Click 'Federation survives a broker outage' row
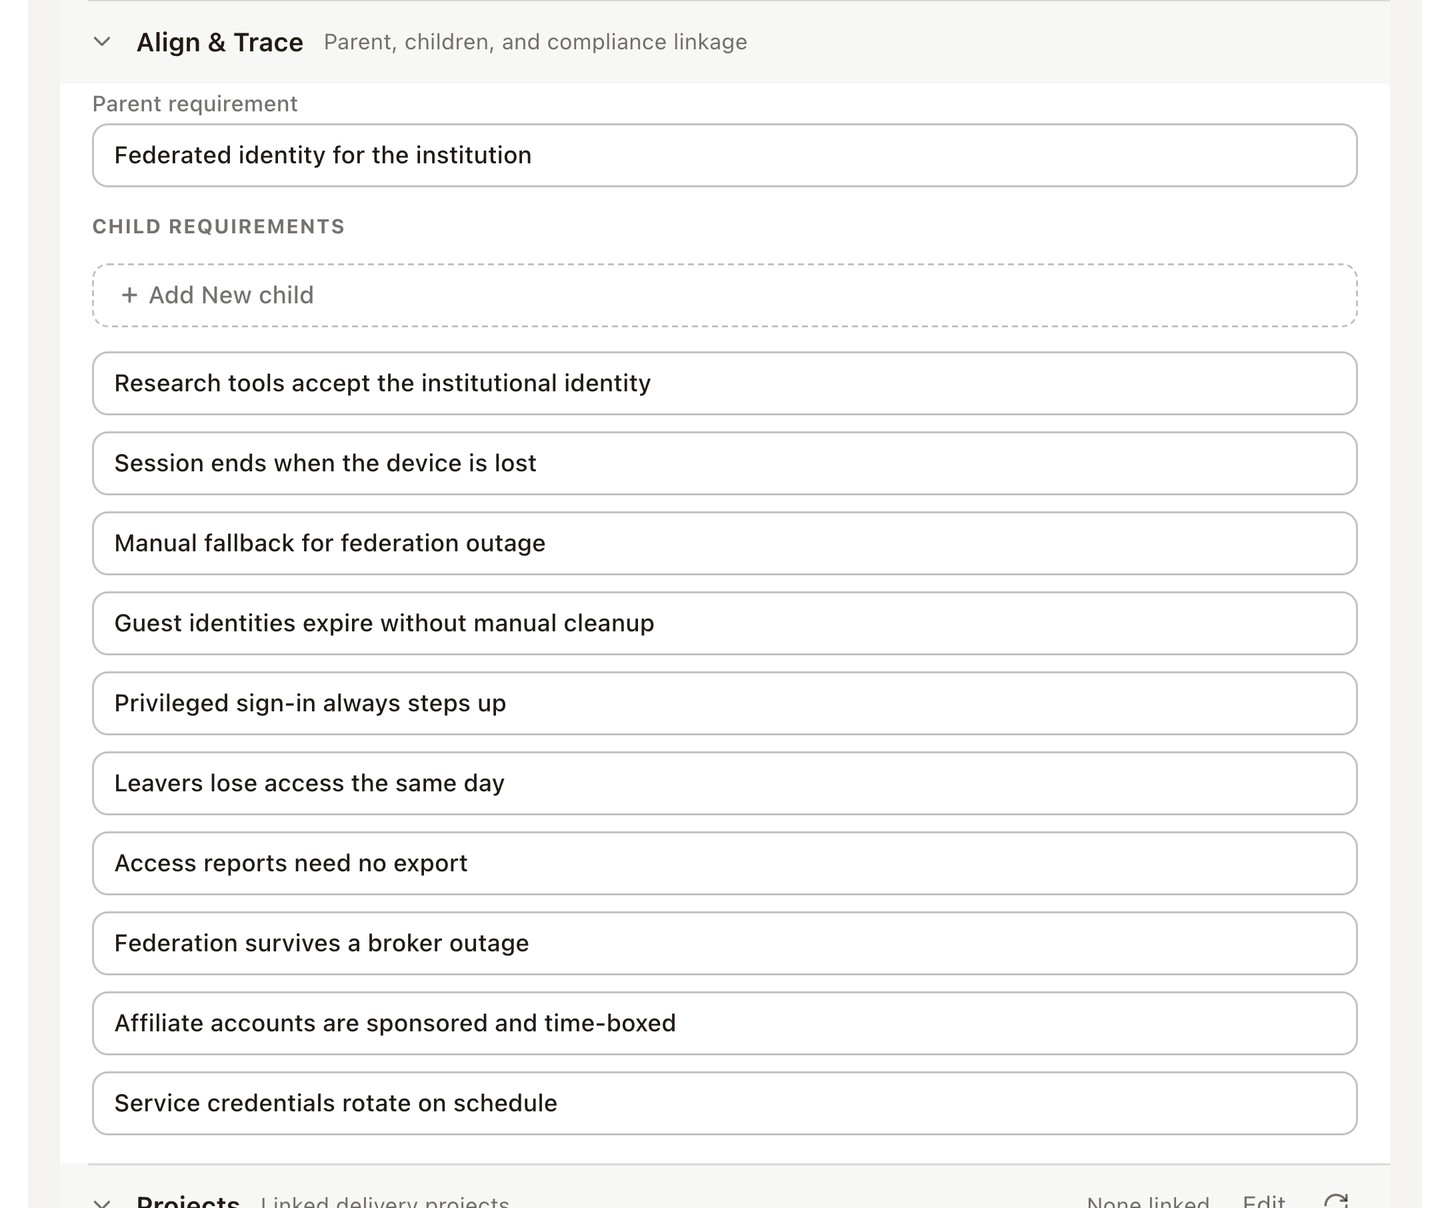1450x1208 pixels. tap(725, 943)
